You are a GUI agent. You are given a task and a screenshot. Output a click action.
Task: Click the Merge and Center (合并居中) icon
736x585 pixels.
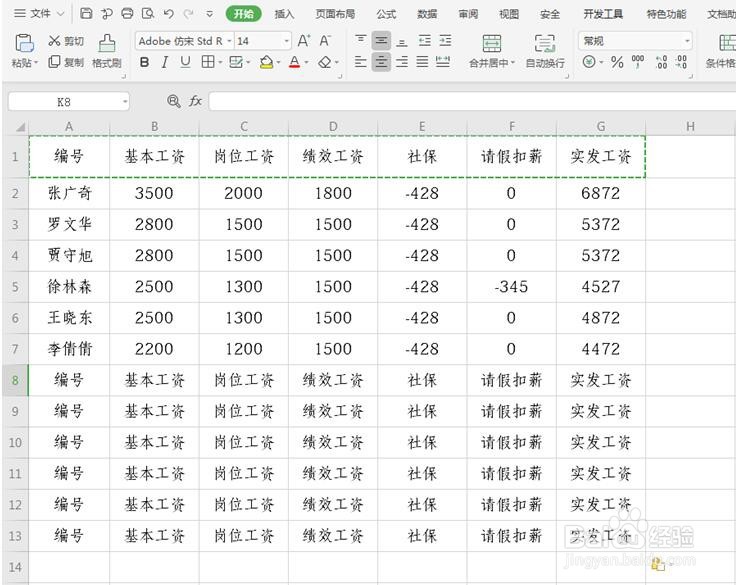(491, 43)
